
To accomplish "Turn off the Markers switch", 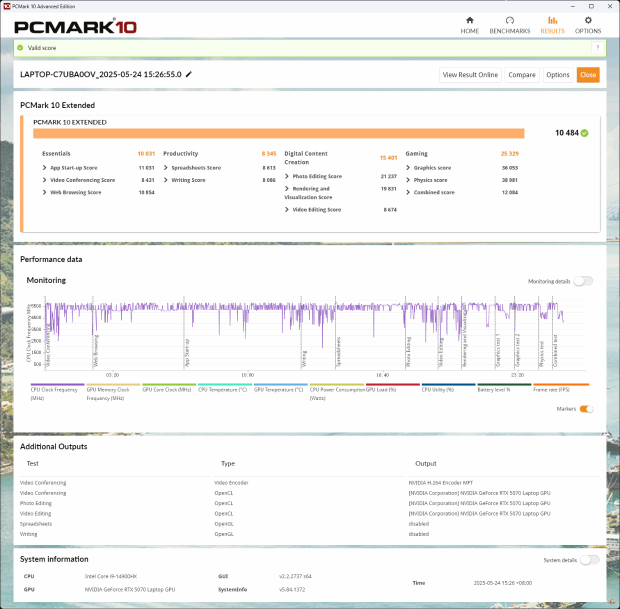I will [x=586, y=409].
